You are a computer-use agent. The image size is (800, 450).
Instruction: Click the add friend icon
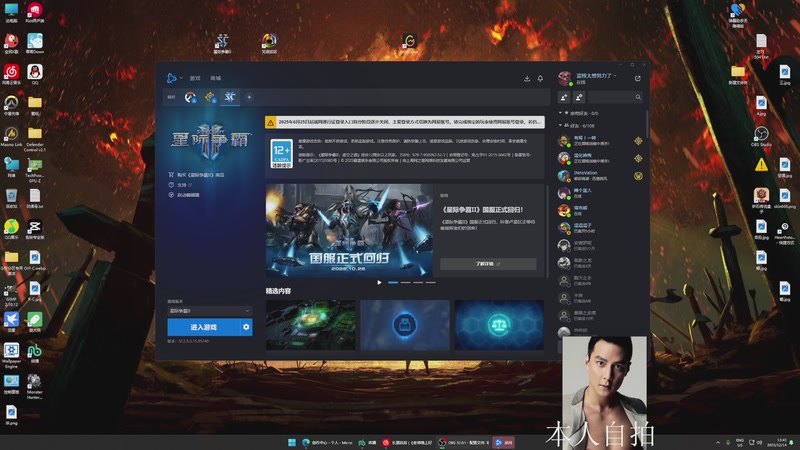(x=564, y=97)
